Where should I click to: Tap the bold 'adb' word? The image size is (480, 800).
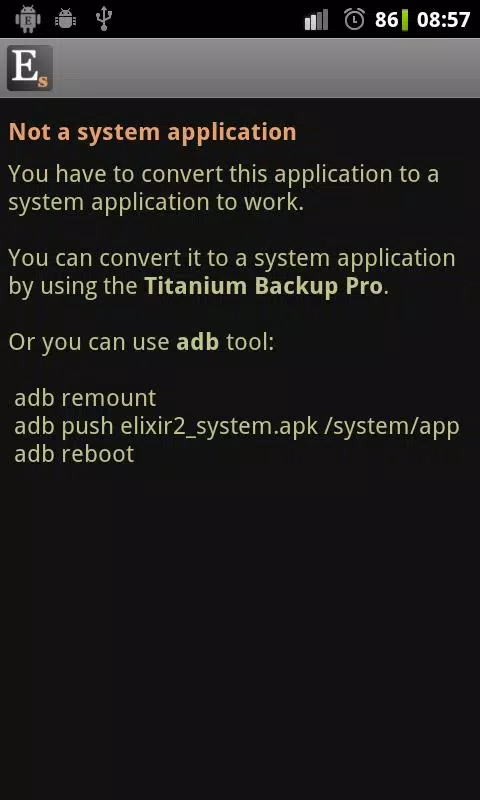pos(197,342)
